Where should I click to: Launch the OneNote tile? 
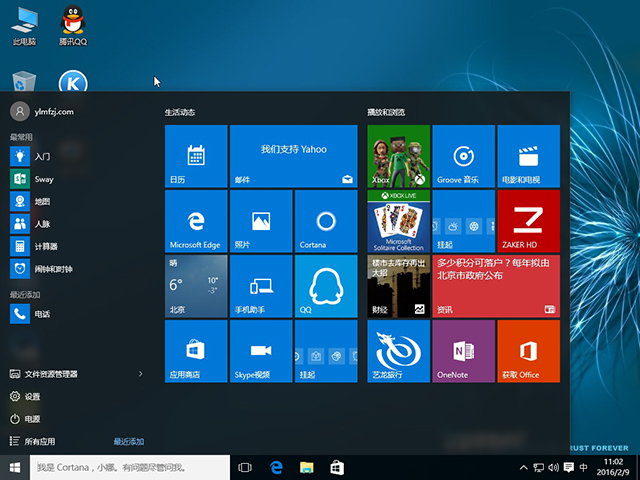click(463, 351)
